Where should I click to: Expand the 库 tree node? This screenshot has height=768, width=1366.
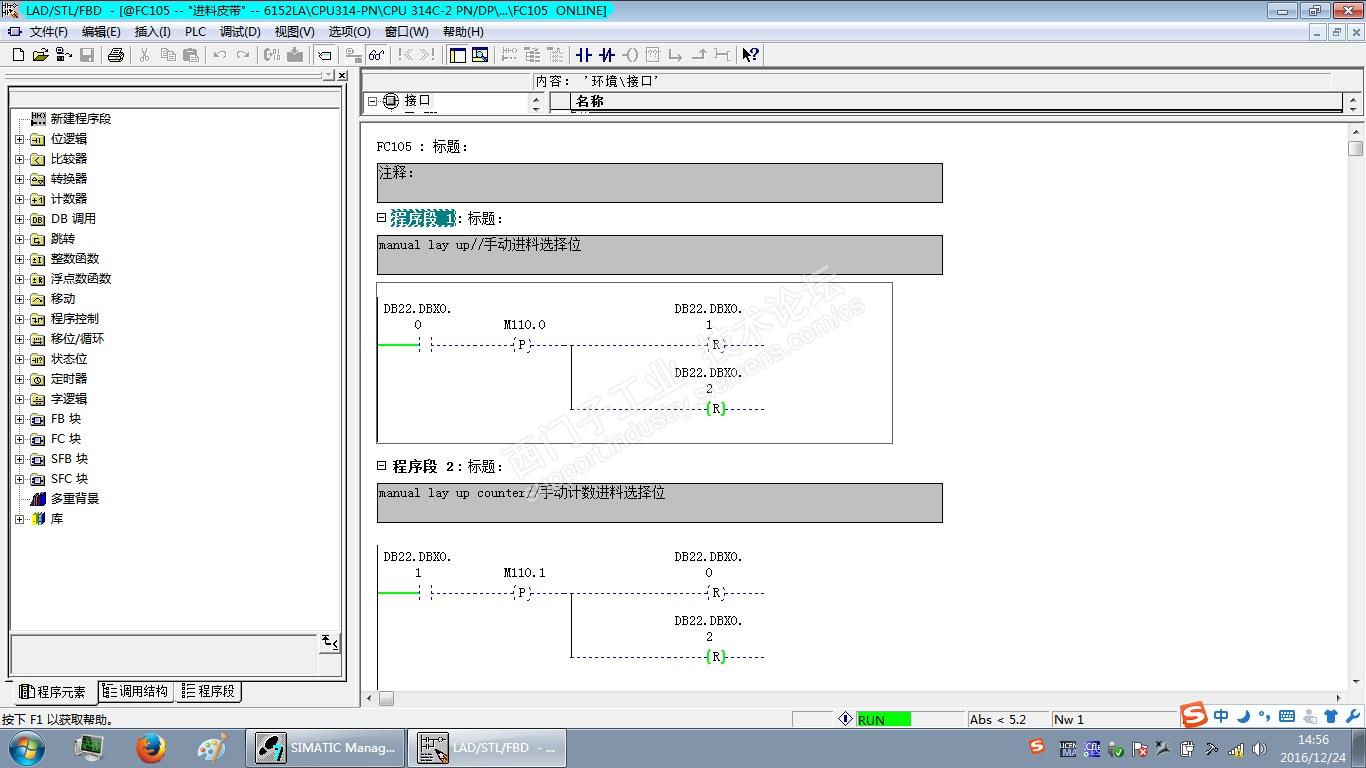point(19,519)
